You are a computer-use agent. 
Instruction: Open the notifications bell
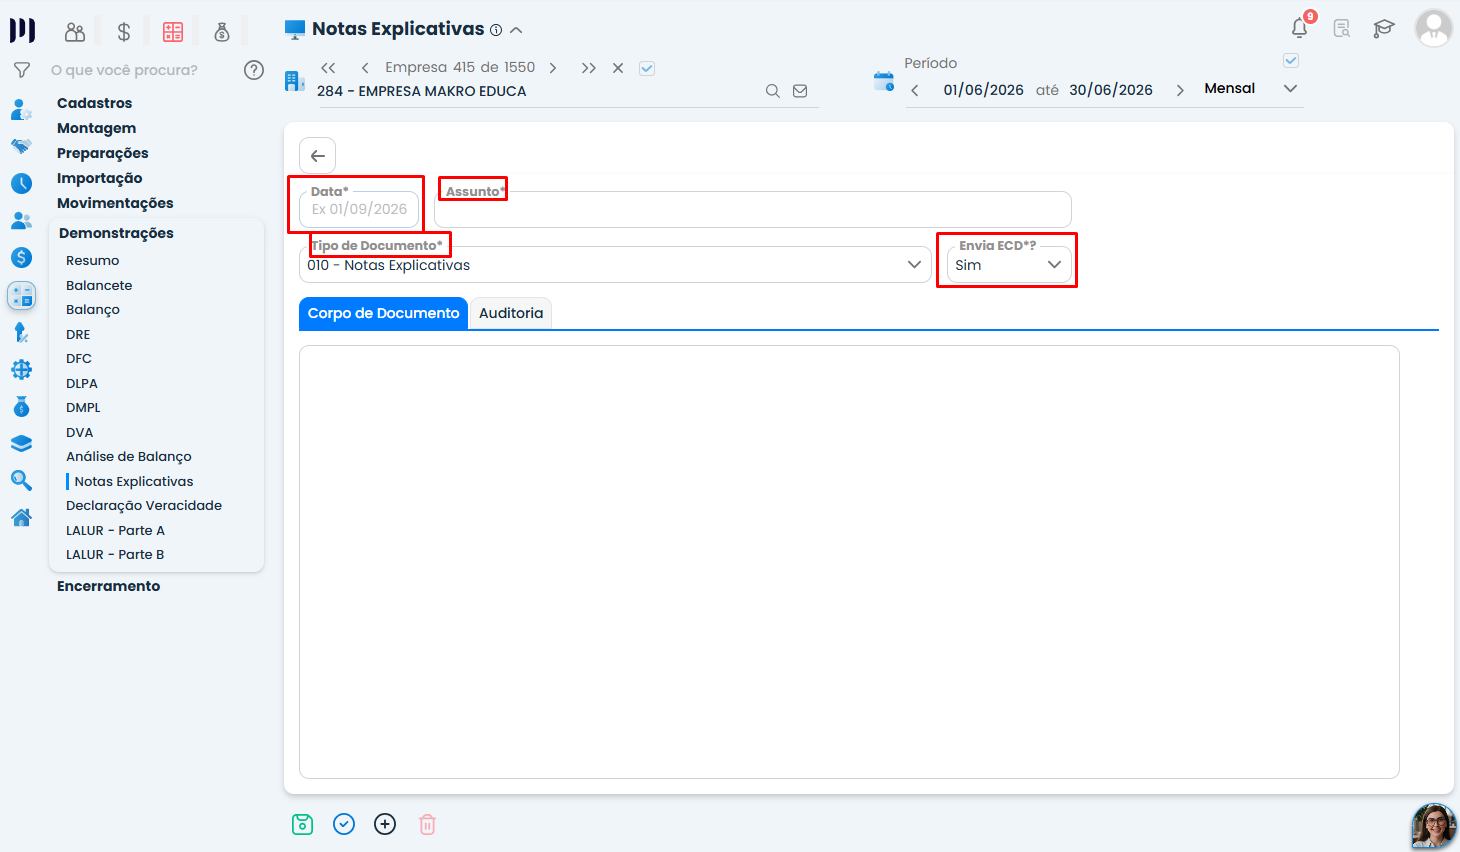pos(1299,28)
